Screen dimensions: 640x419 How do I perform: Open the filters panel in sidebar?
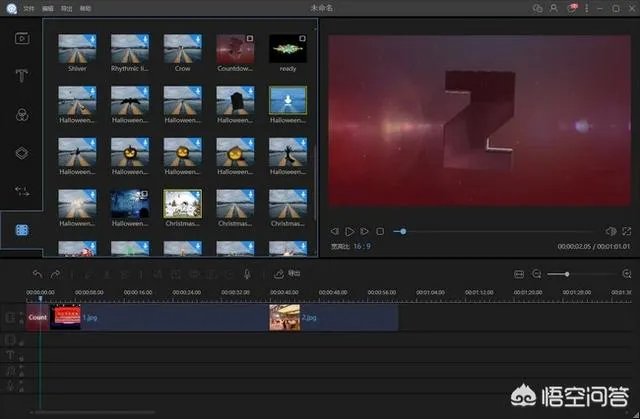21,114
